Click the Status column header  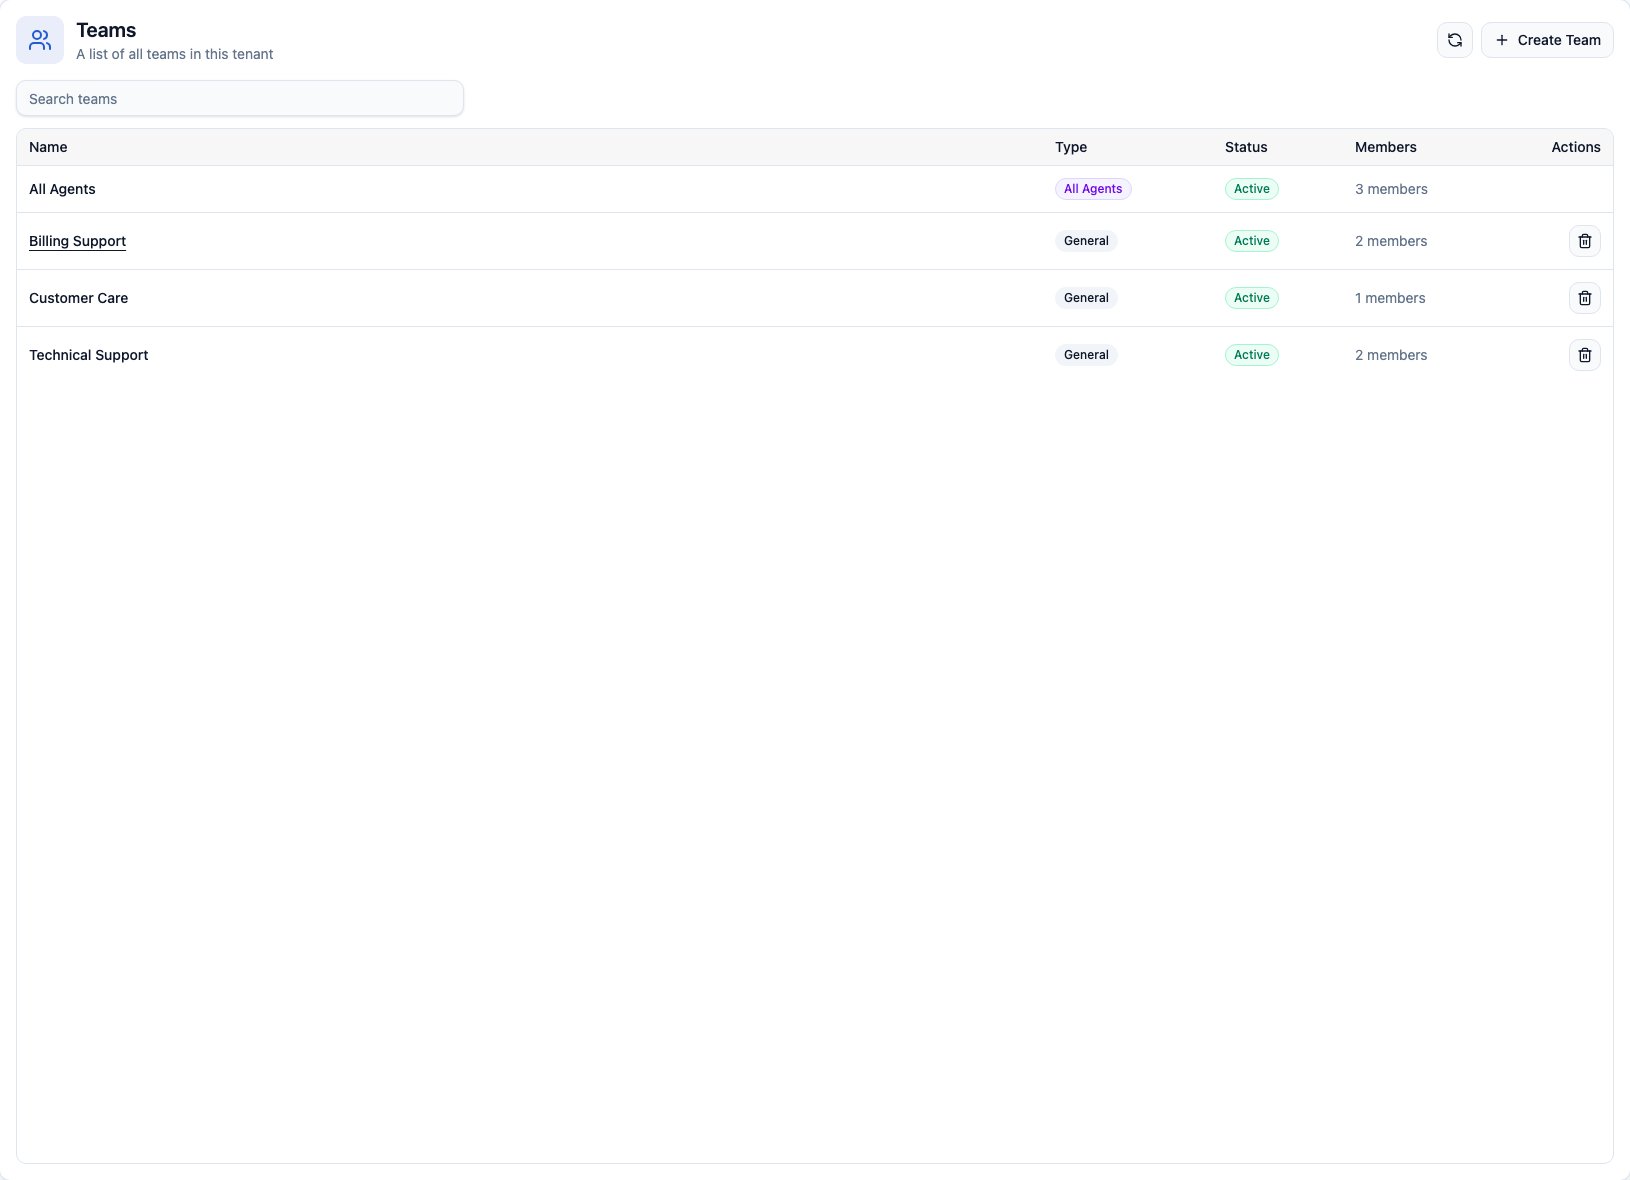[x=1245, y=147]
